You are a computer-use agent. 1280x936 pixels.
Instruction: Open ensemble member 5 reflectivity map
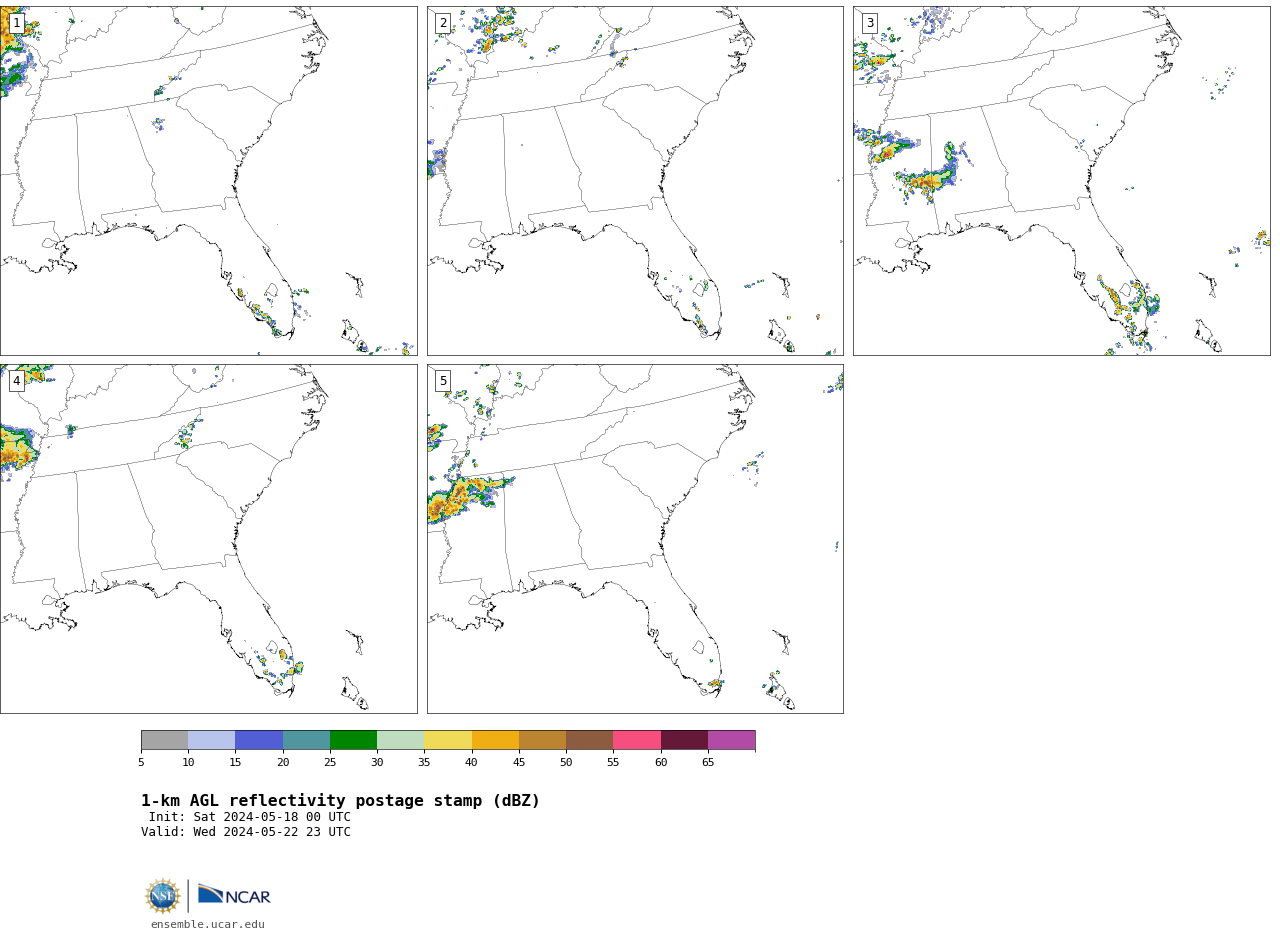coord(635,539)
